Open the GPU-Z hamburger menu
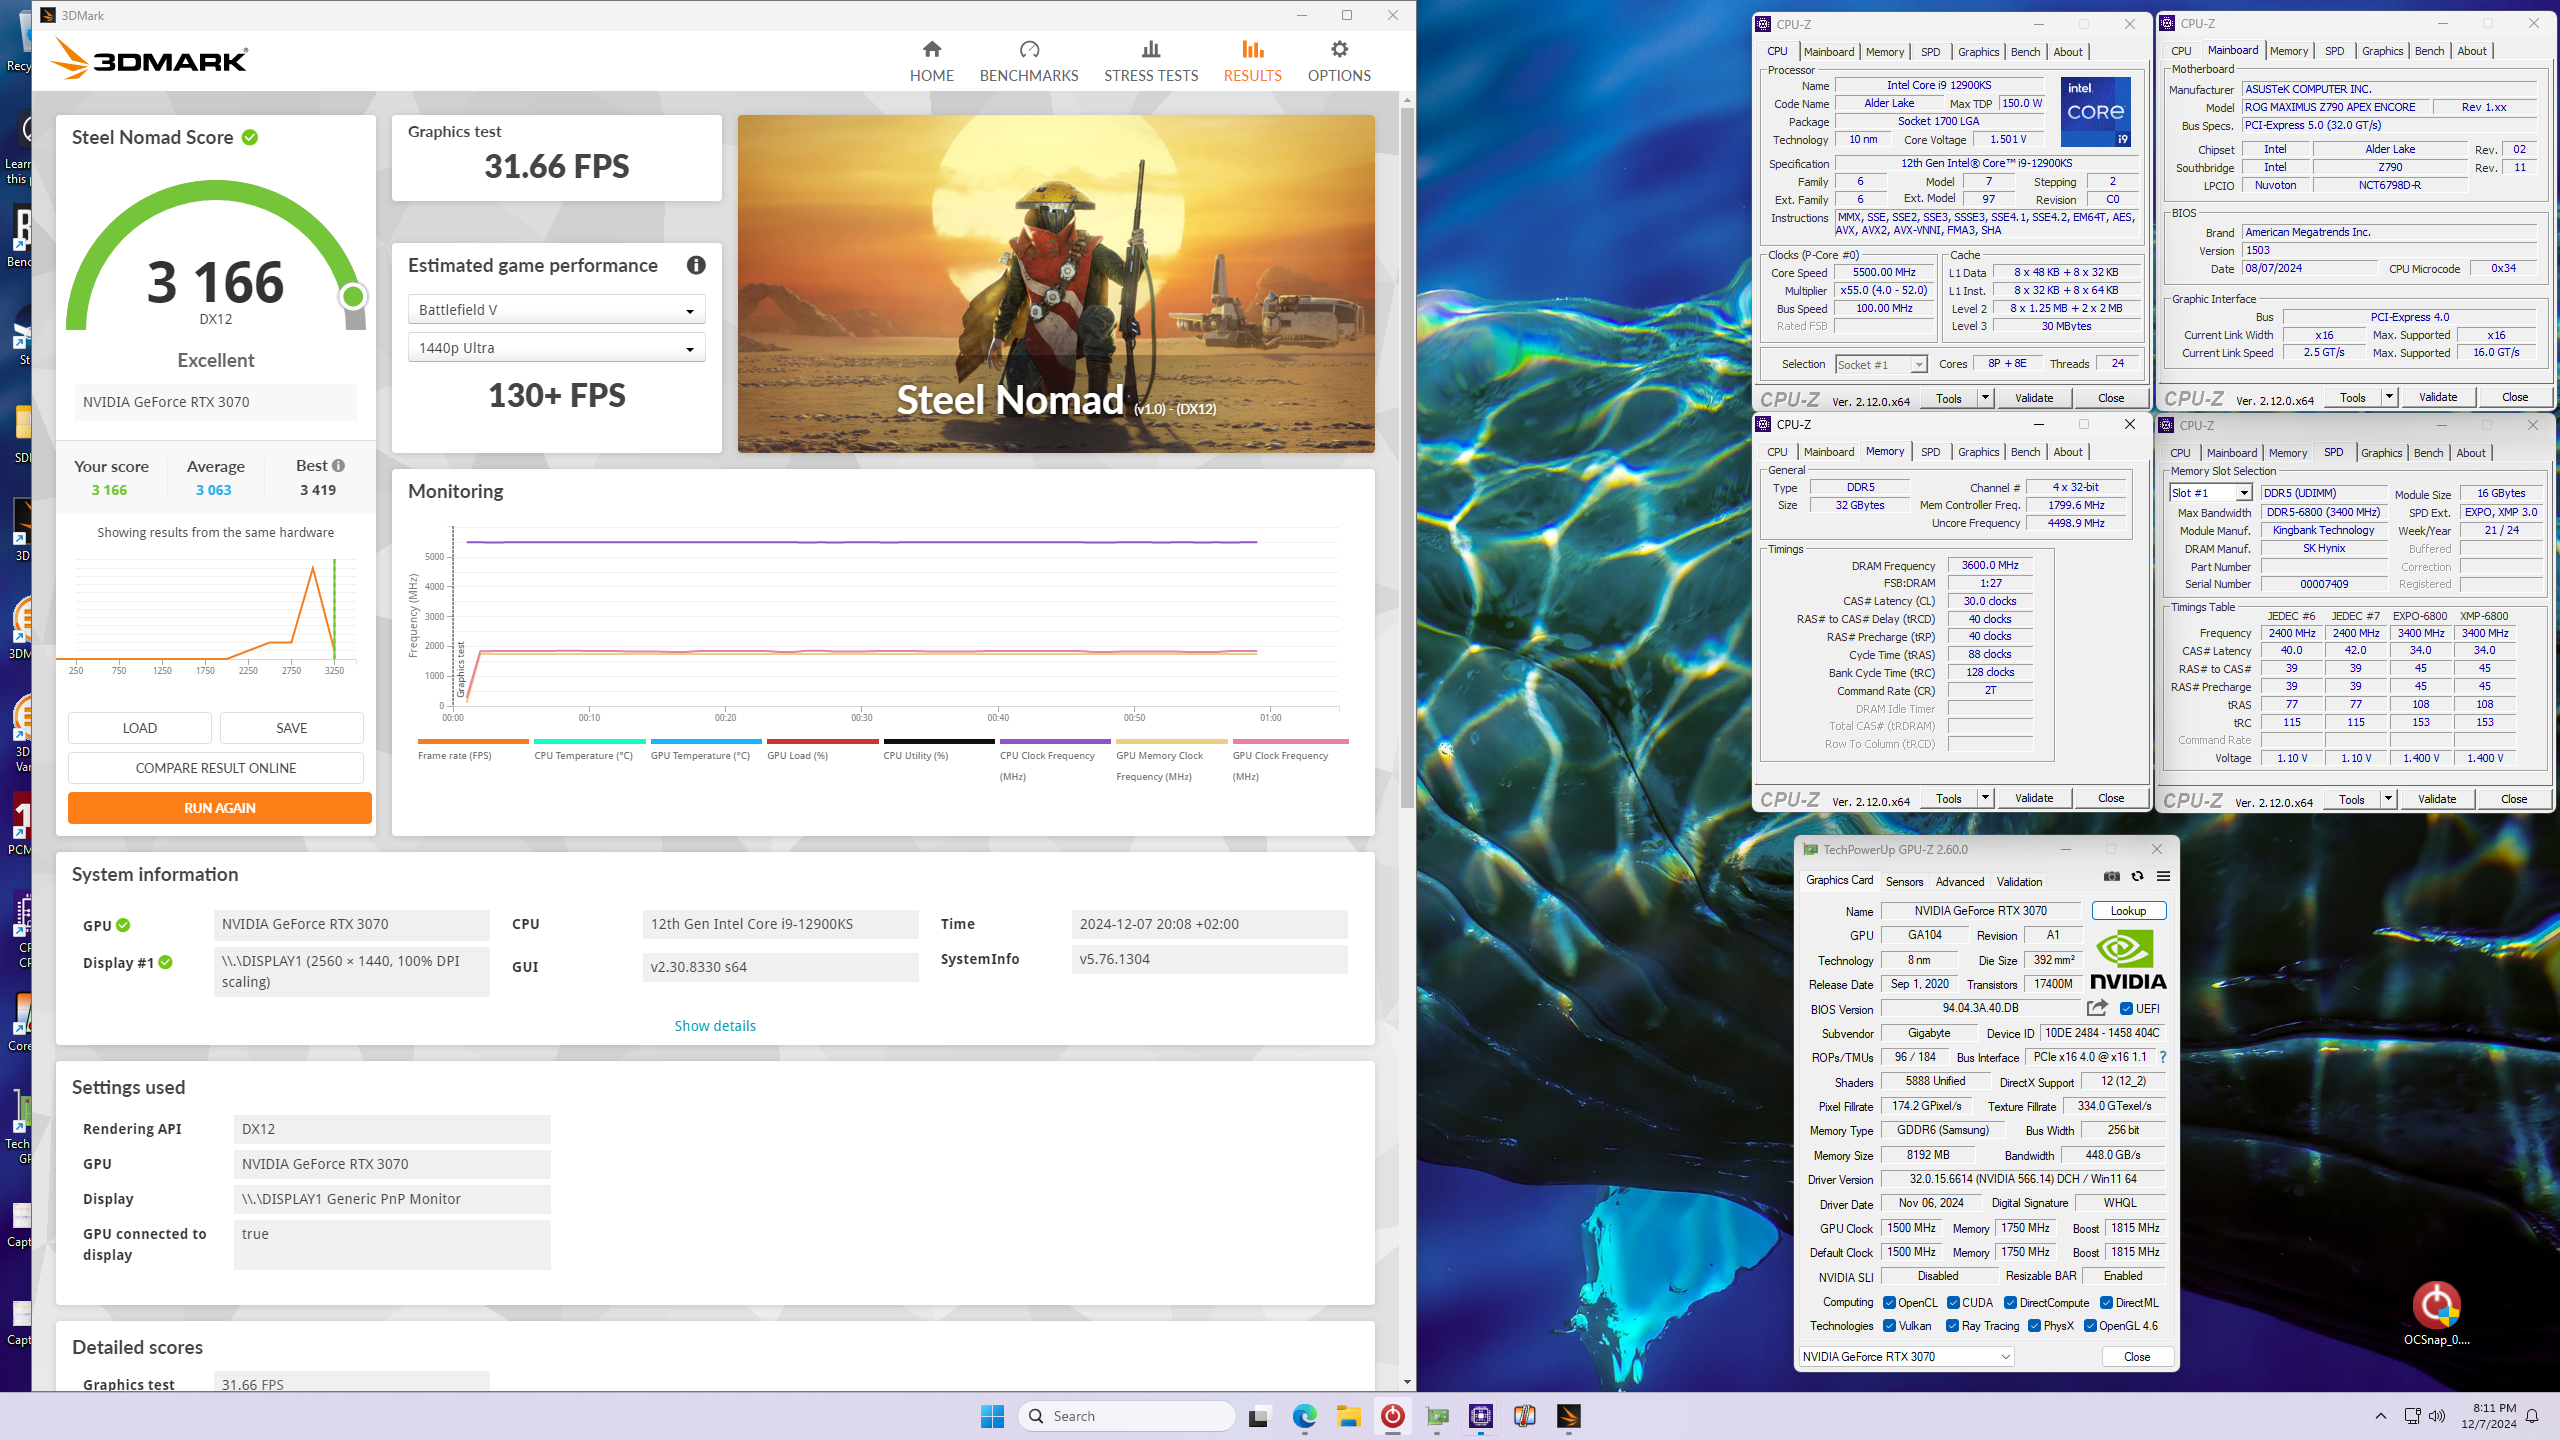 pyautogui.click(x=2163, y=876)
